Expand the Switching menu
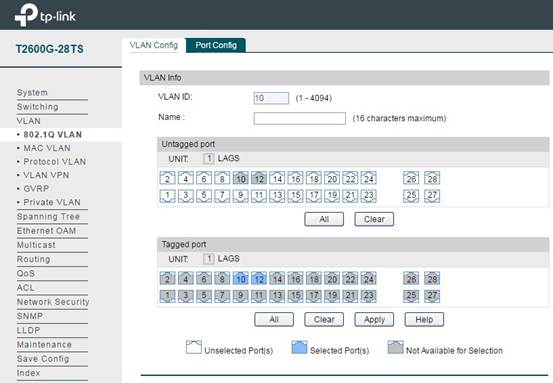This screenshot has height=383, width=553. [37, 107]
